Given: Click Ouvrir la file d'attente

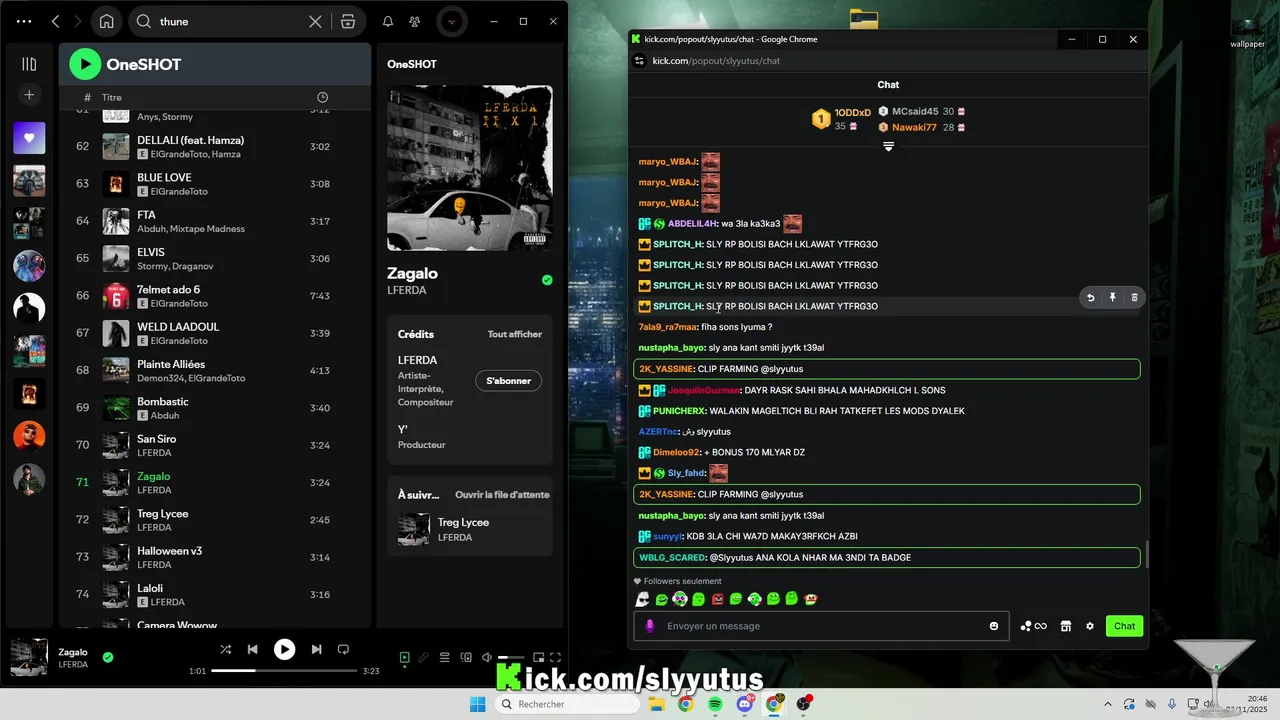Looking at the screenshot, I should [502, 495].
